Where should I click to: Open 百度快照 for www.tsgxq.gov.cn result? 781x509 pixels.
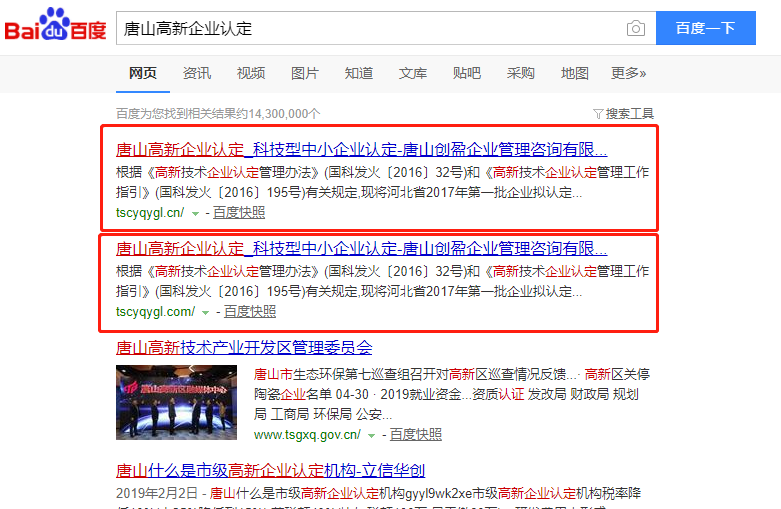click(x=415, y=435)
